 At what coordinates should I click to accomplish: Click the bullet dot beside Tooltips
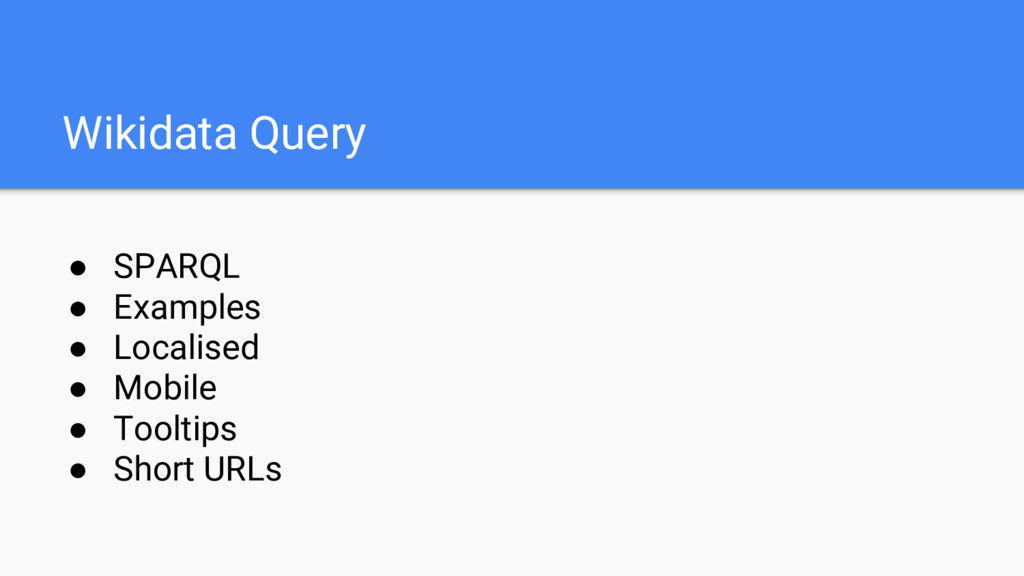[x=78, y=430]
